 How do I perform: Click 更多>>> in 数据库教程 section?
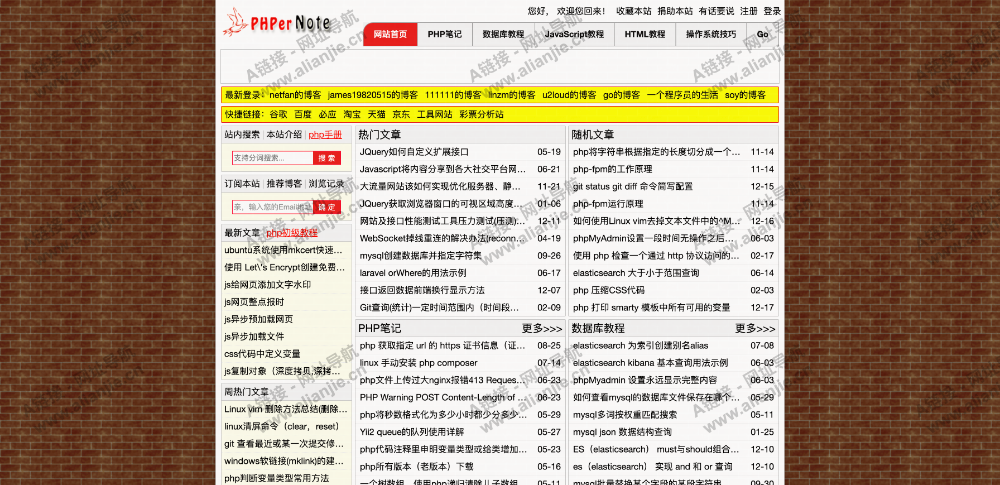point(756,329)
